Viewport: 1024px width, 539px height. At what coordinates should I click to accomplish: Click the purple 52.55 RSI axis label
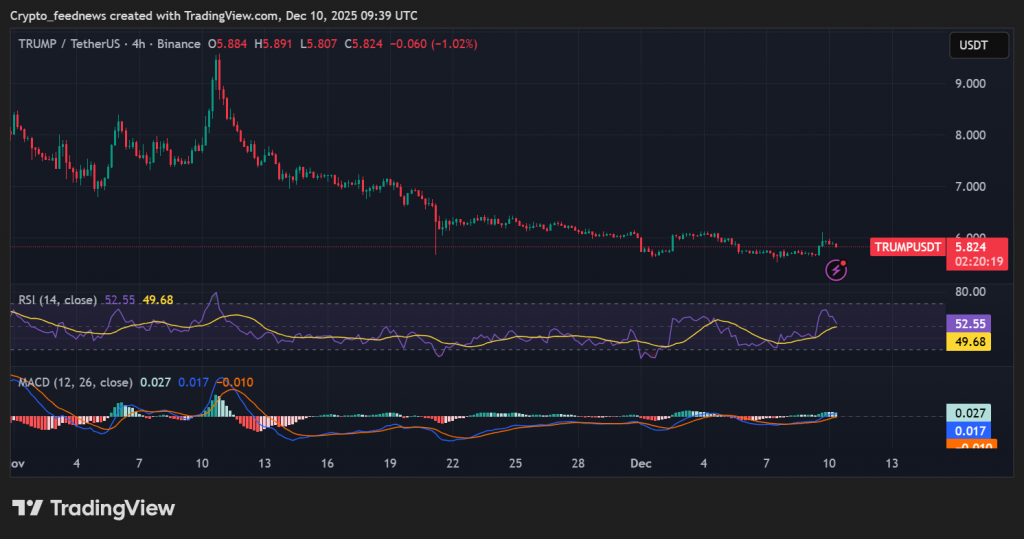click(x=972, y=324)
